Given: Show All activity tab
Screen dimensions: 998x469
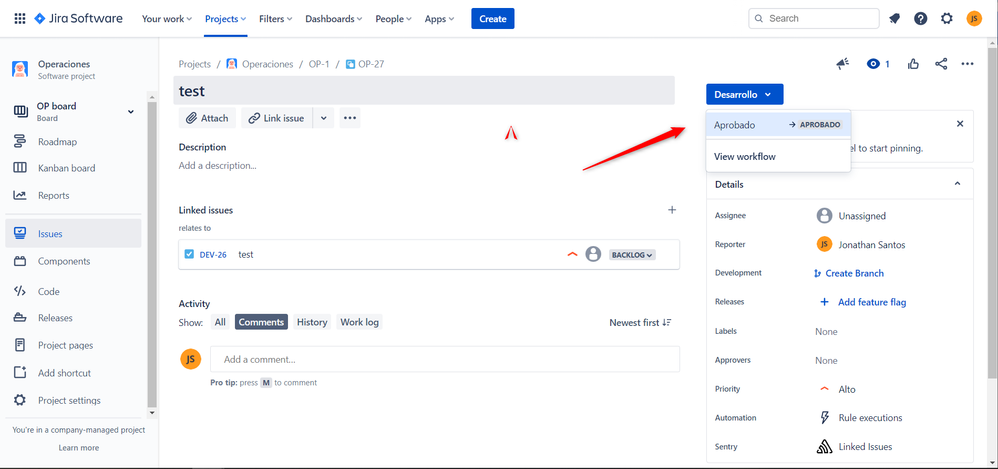Looking at the screenshot, I should point(220,322).
